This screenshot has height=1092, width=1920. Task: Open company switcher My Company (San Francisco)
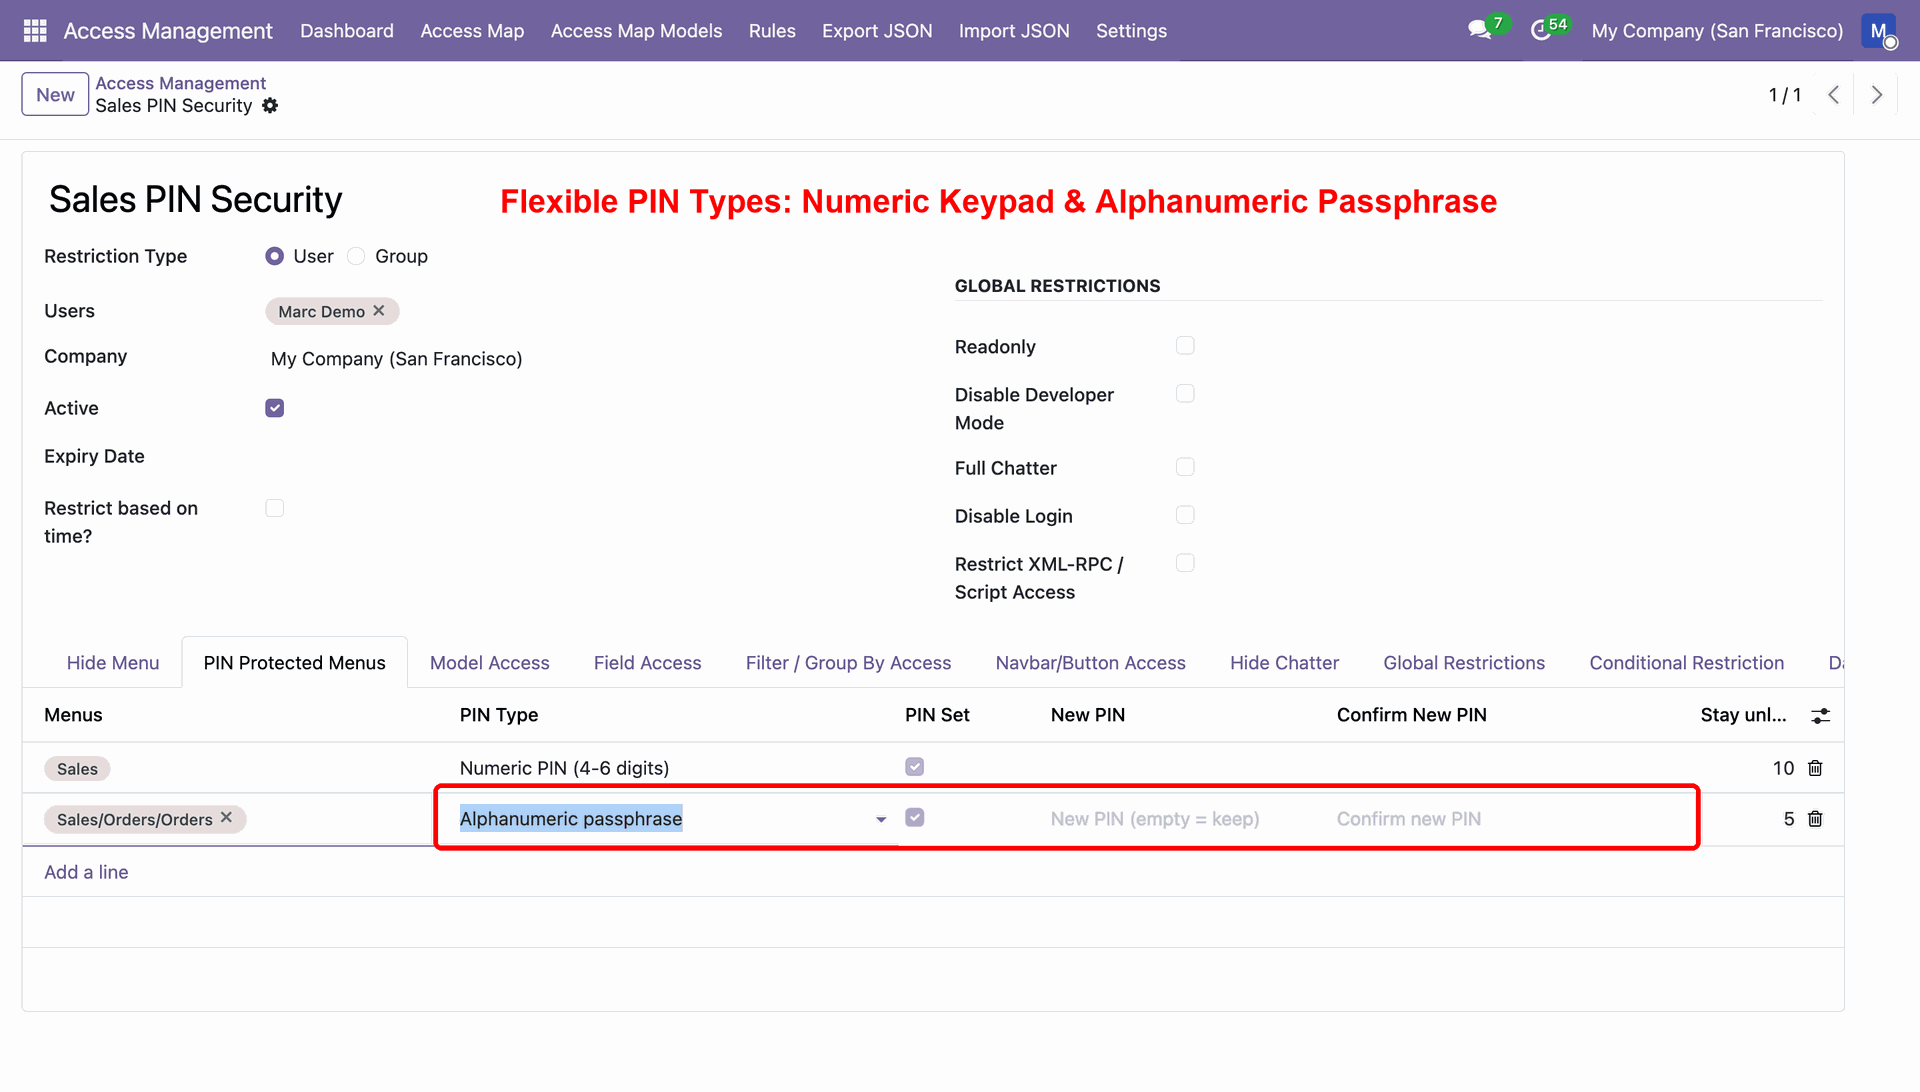(x=1717, y=31)
